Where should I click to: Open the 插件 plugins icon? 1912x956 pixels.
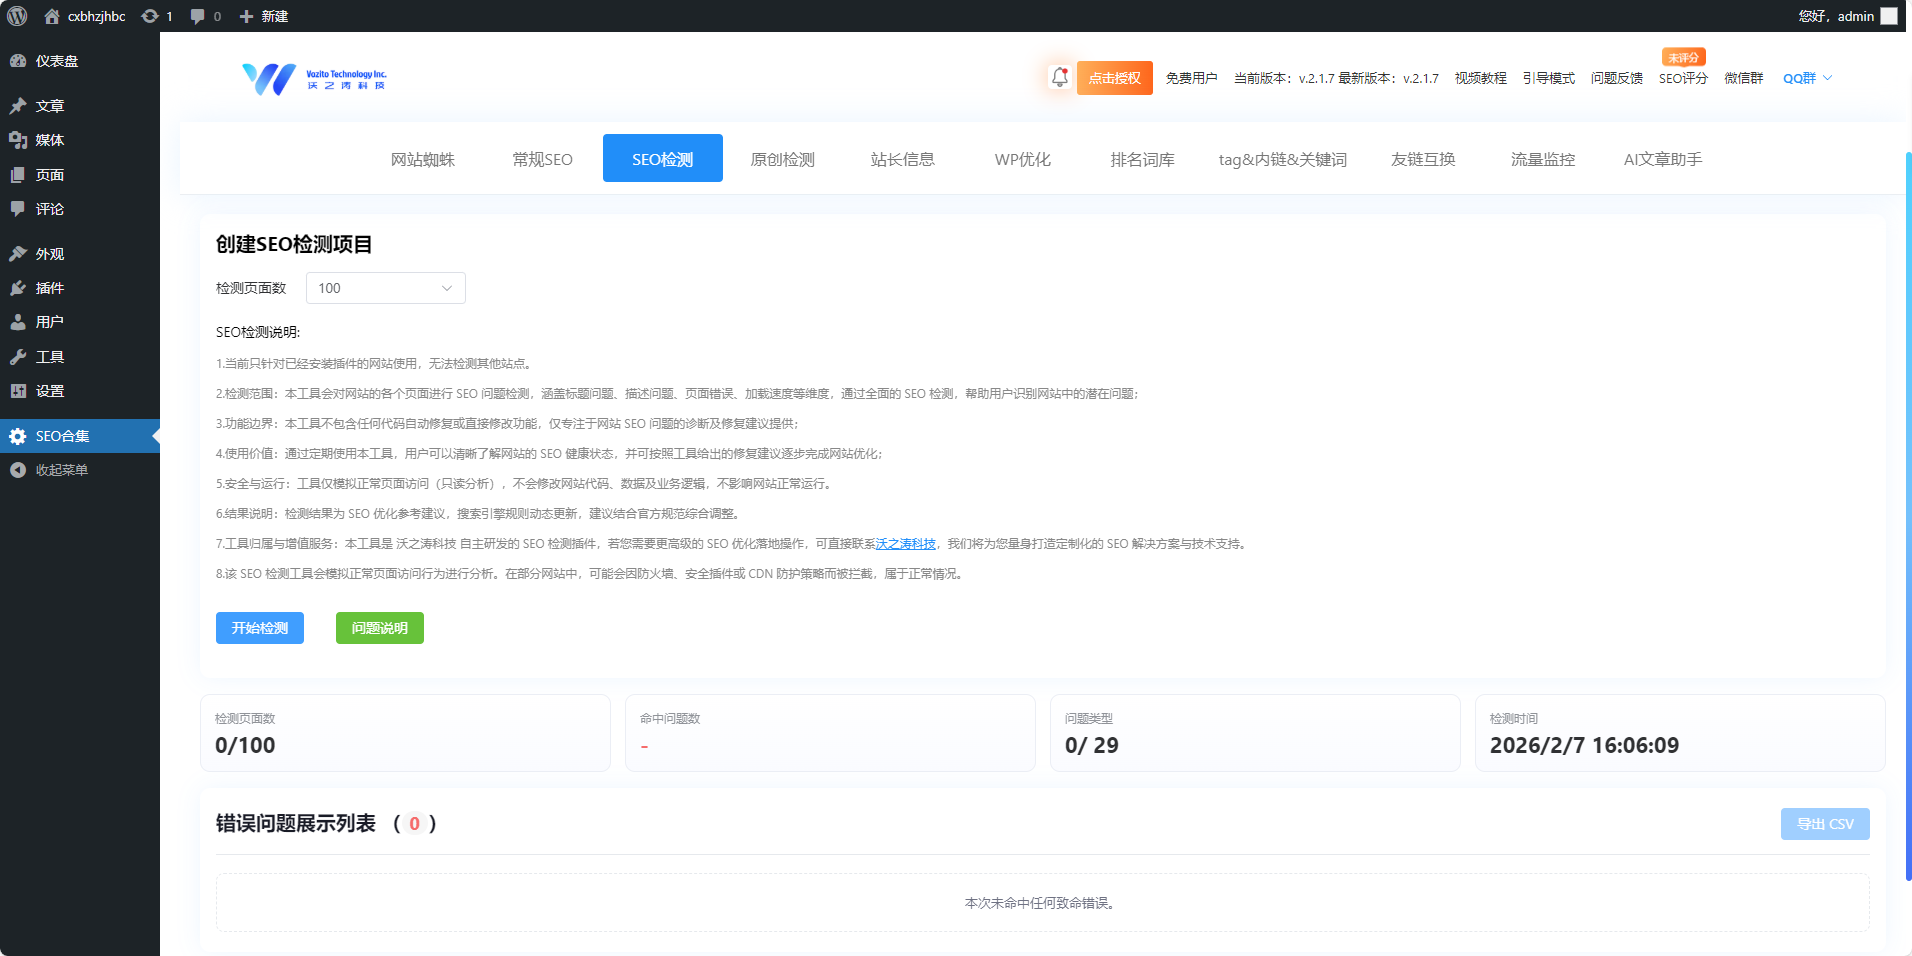point(17,287)
